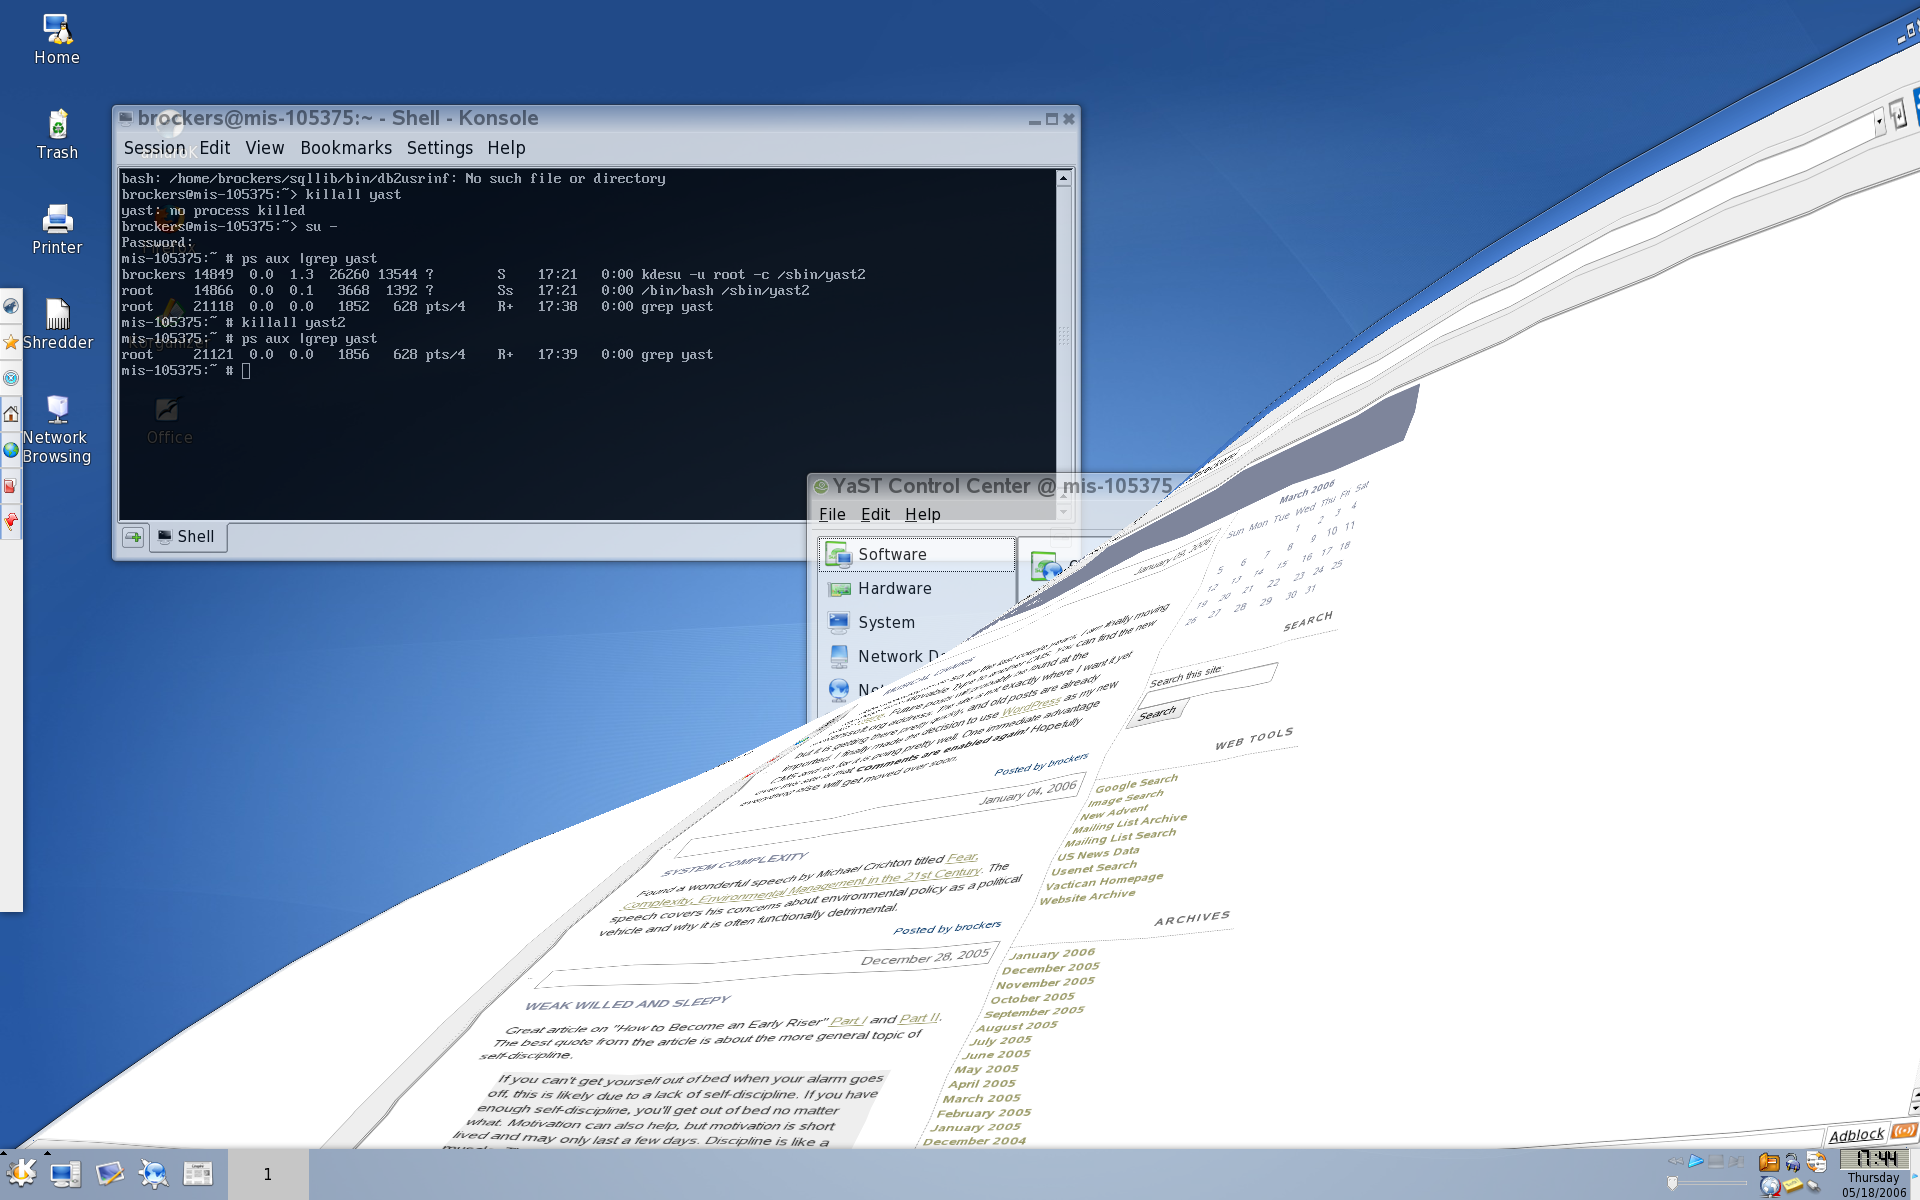Screen dimensions: 1920x1200
Task: Click the newspaper icon in the panel
Action: tap(197, 1174)
